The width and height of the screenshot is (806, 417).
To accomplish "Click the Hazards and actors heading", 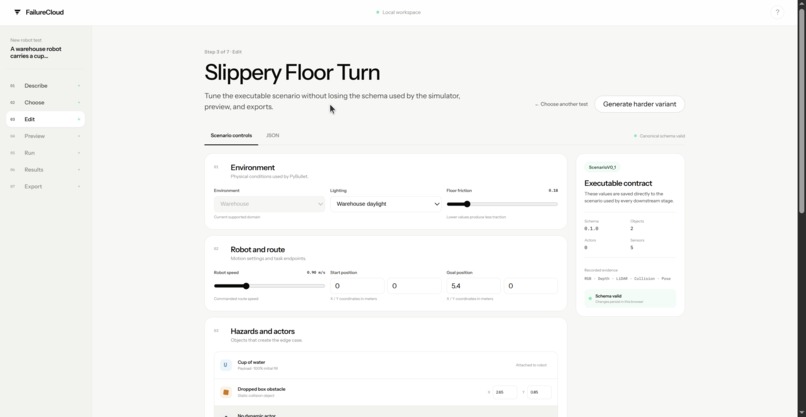I will point(263,332).
